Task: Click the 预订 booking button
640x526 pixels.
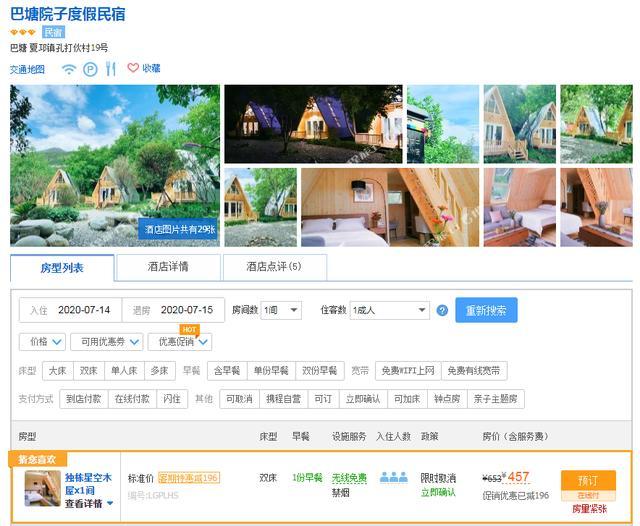Action: pos(588,481)
